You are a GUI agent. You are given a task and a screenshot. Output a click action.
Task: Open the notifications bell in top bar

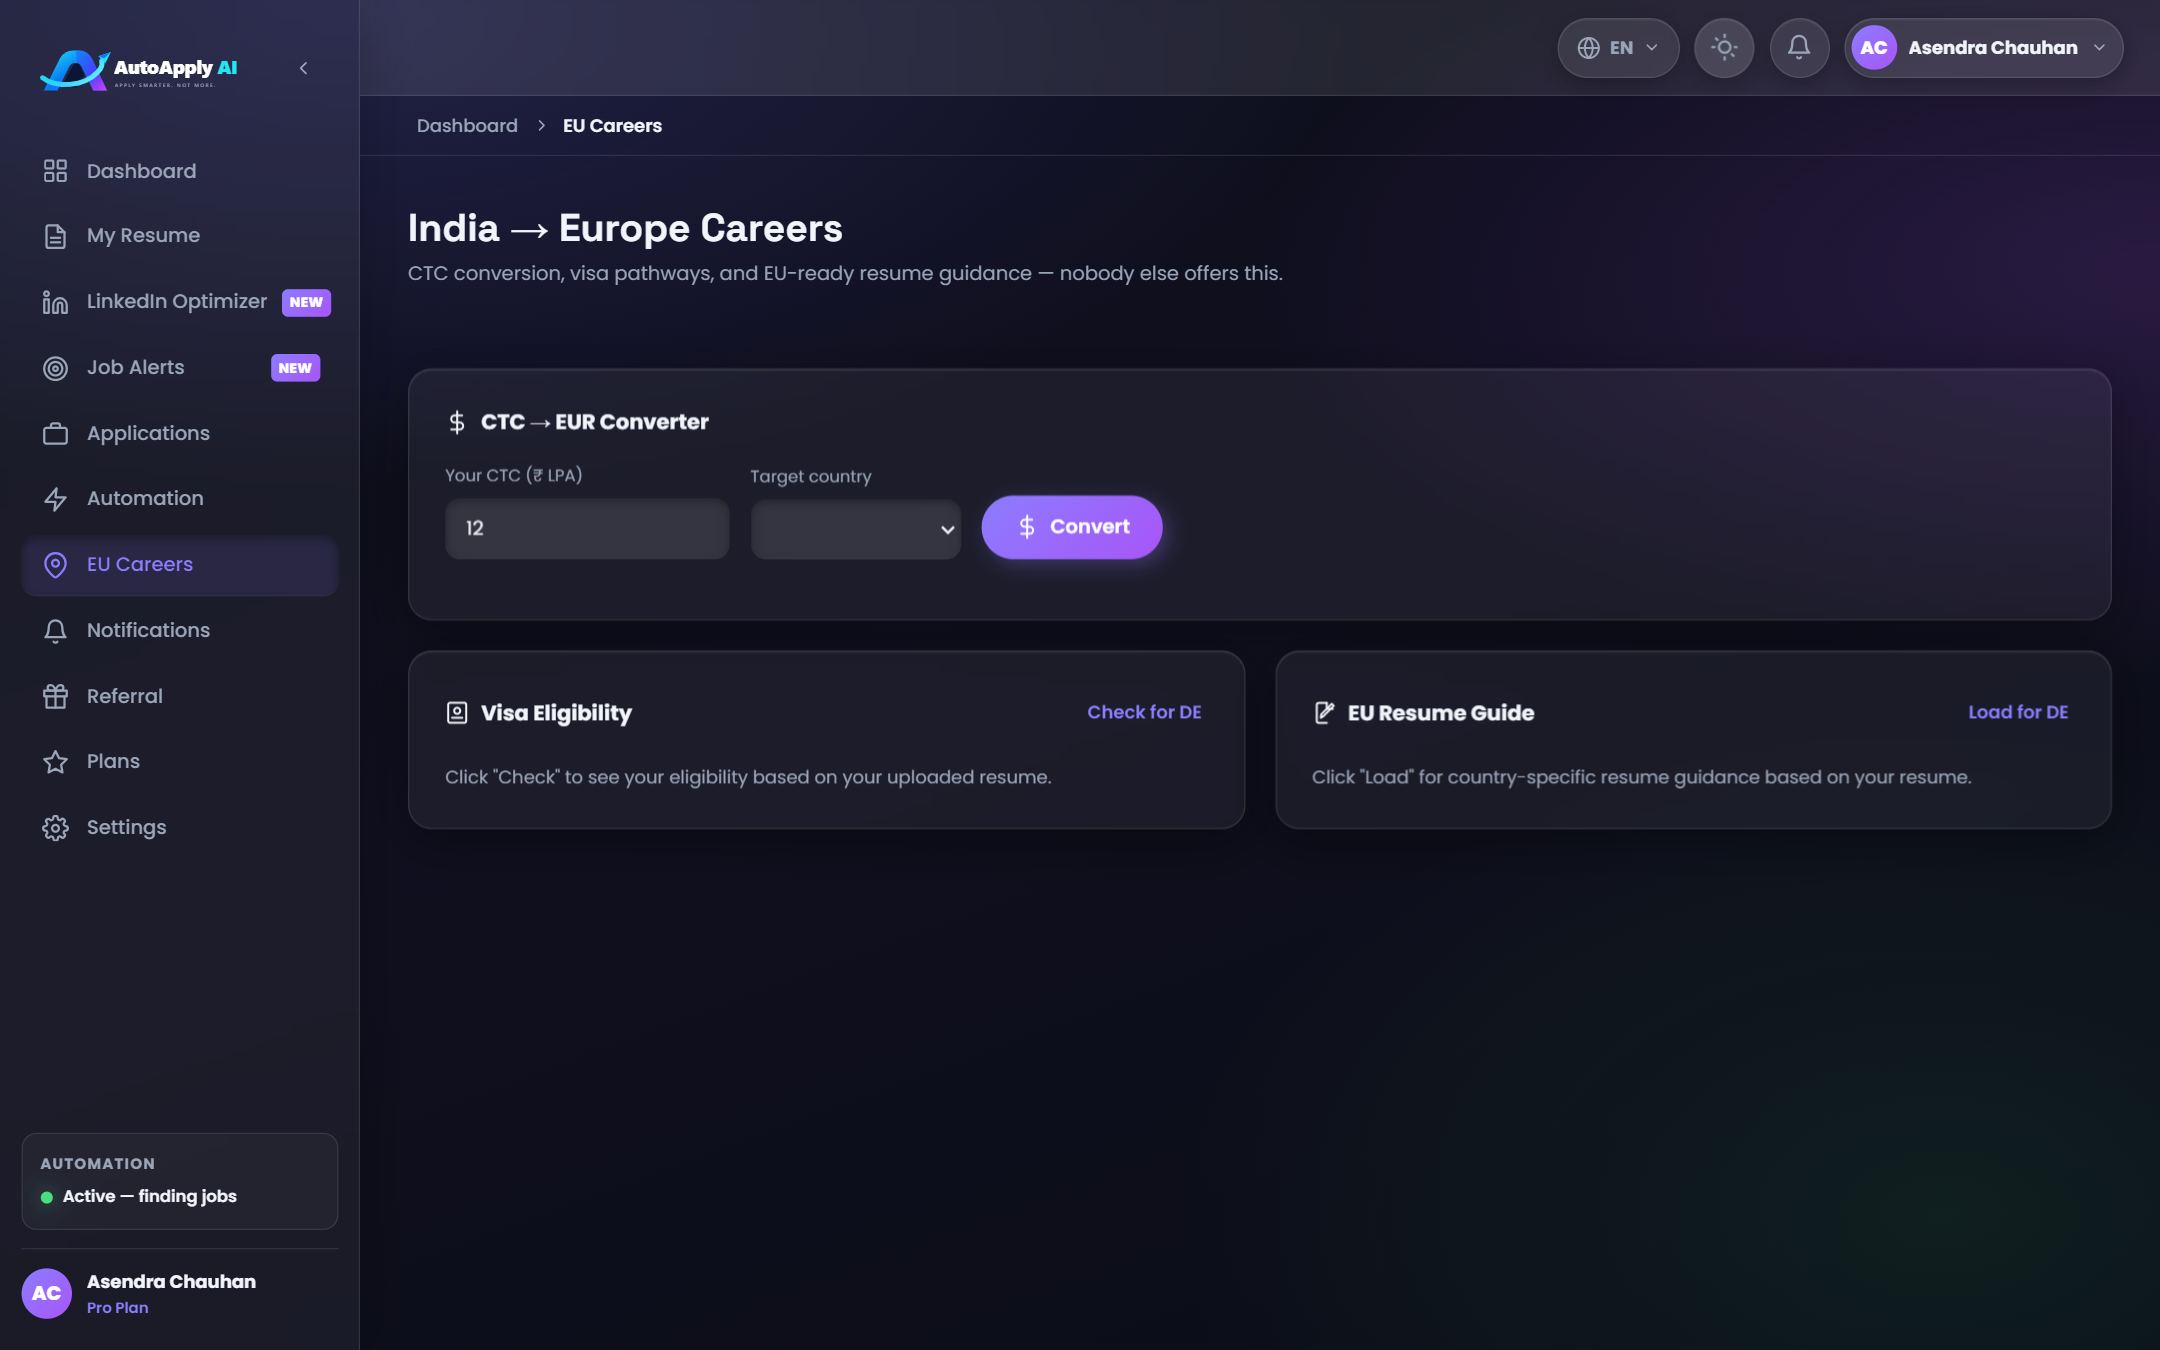coord(1799,48)
